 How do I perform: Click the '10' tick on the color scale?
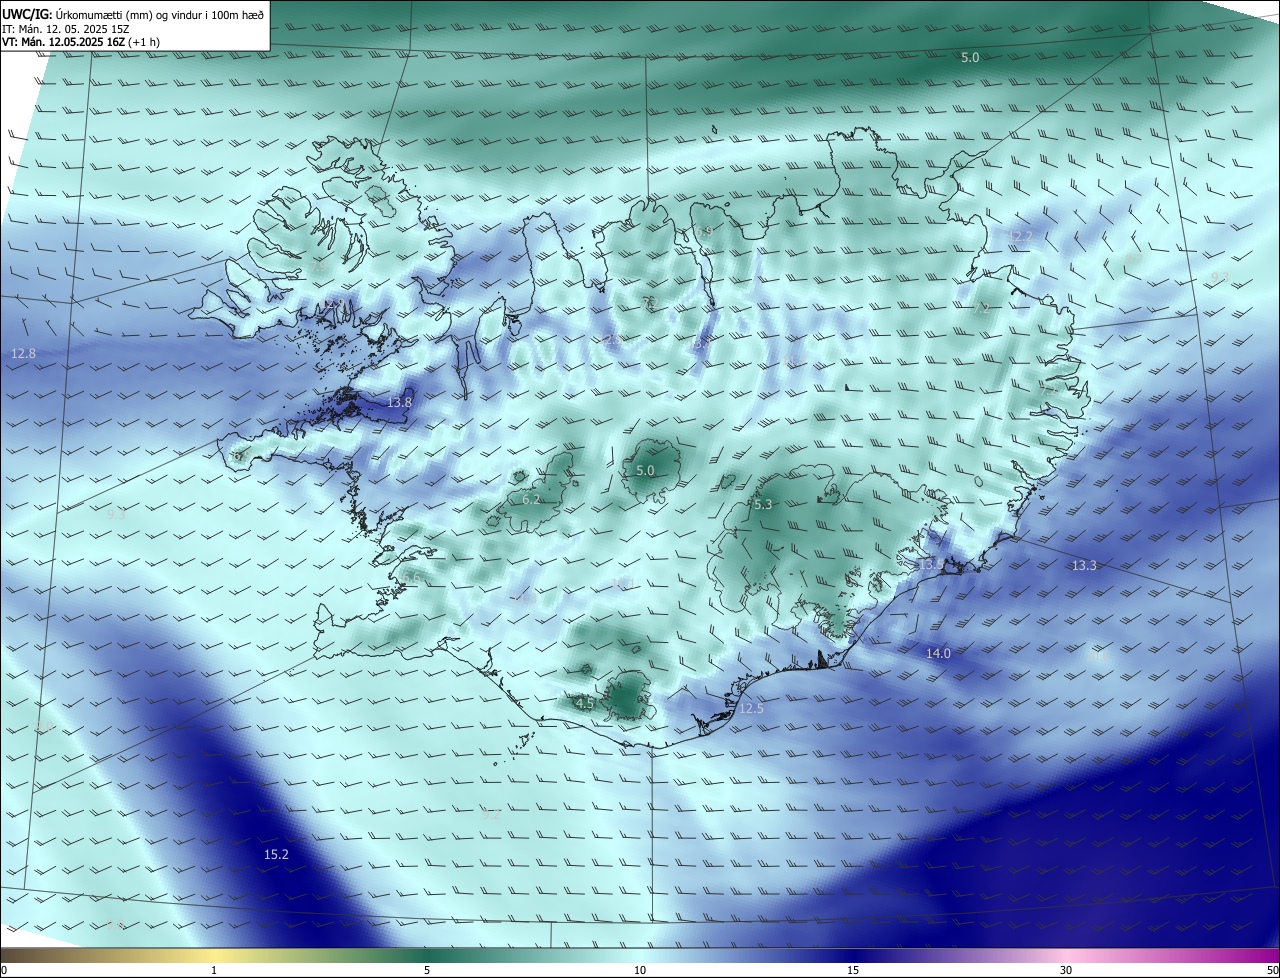pyautogui.click(x=640, y=970)
